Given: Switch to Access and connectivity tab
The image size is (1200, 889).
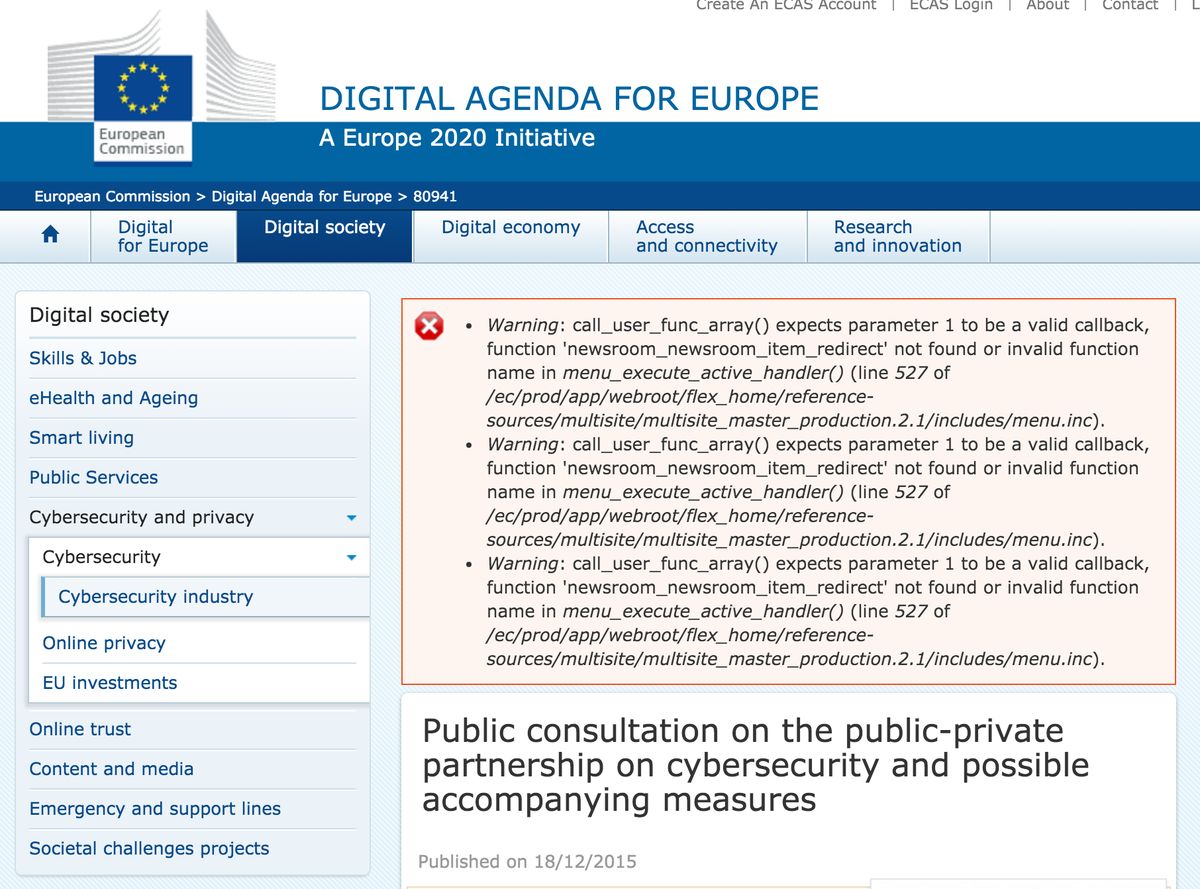Looking at the screenshot, I should click(x=706, y=236).
